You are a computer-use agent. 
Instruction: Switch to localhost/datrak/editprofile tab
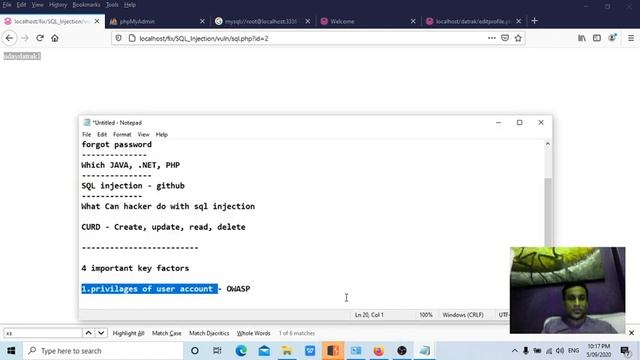click(x=473, y=21)
